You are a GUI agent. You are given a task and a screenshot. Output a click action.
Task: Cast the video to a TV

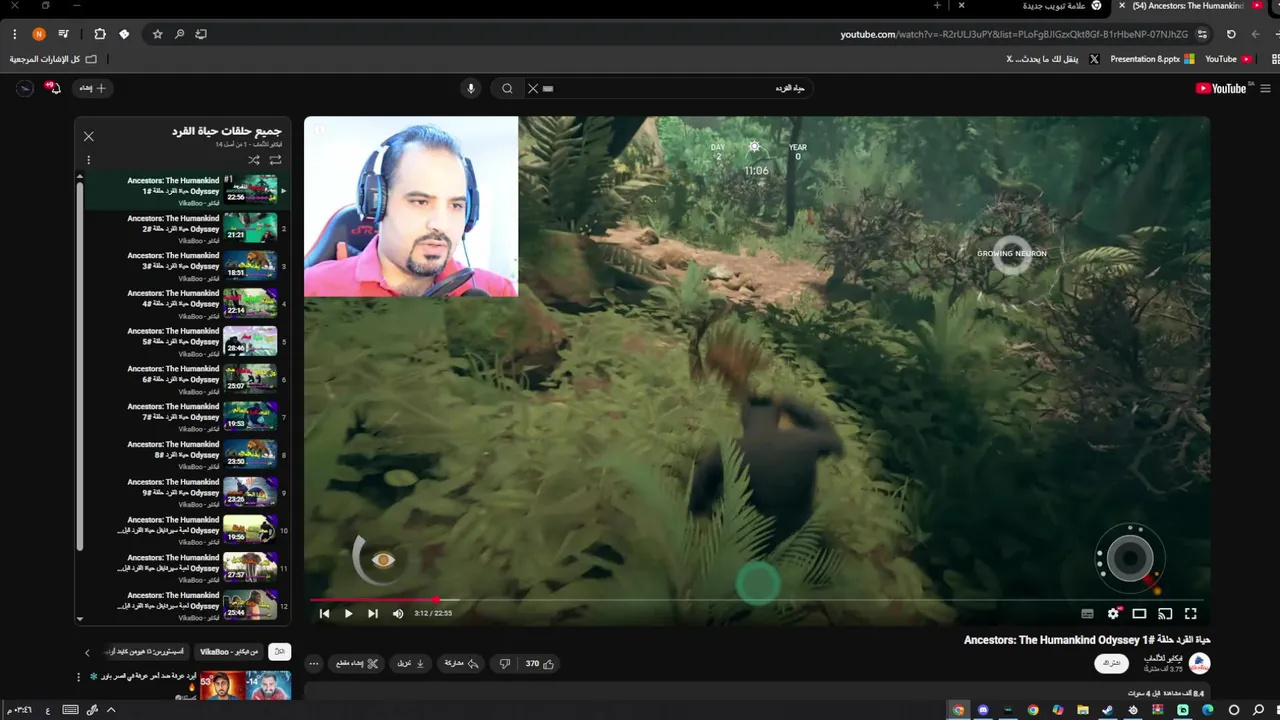1165,614
